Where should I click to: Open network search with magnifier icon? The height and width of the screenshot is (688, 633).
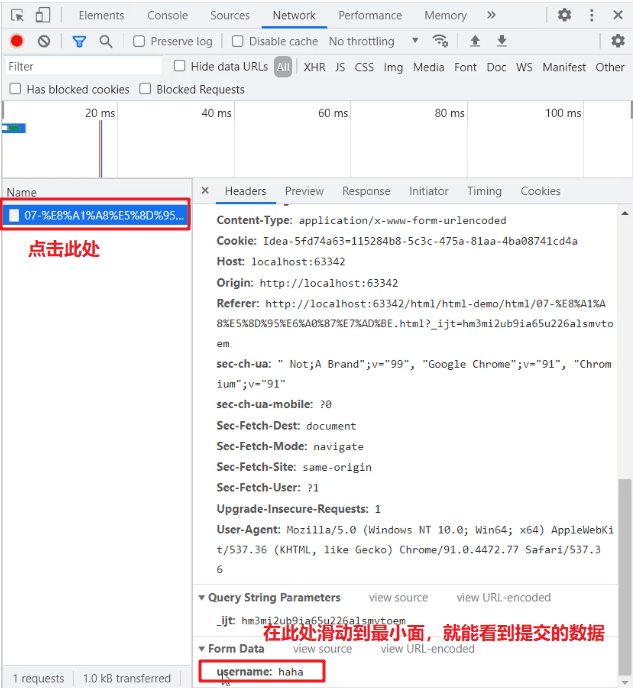(106, 41)
